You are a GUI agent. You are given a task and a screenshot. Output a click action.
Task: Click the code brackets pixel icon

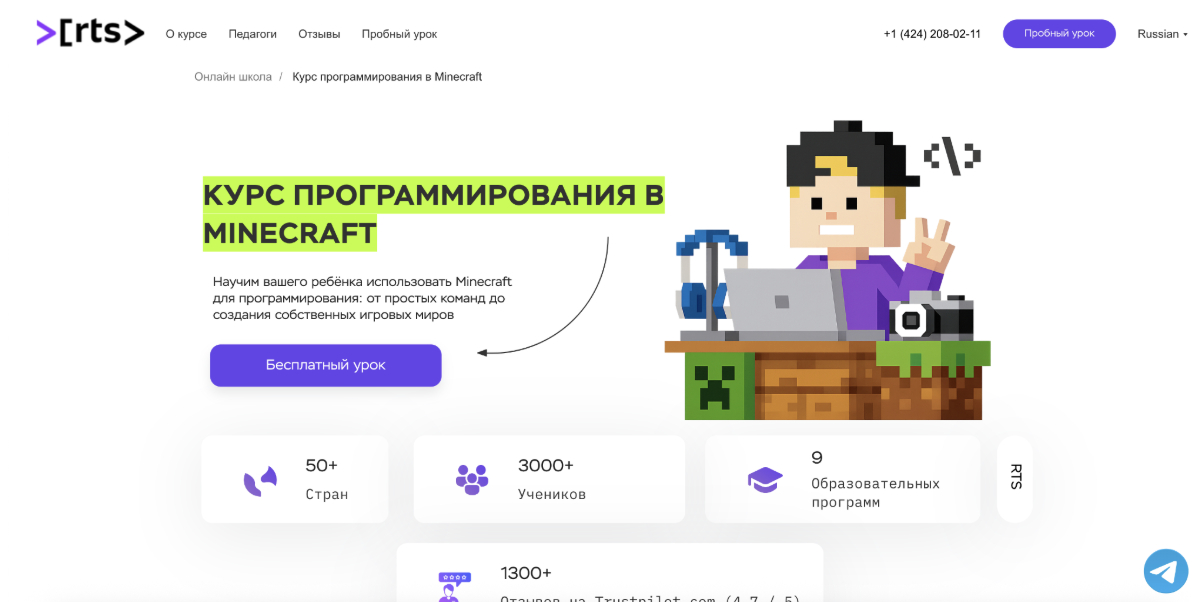coord(952,156)
